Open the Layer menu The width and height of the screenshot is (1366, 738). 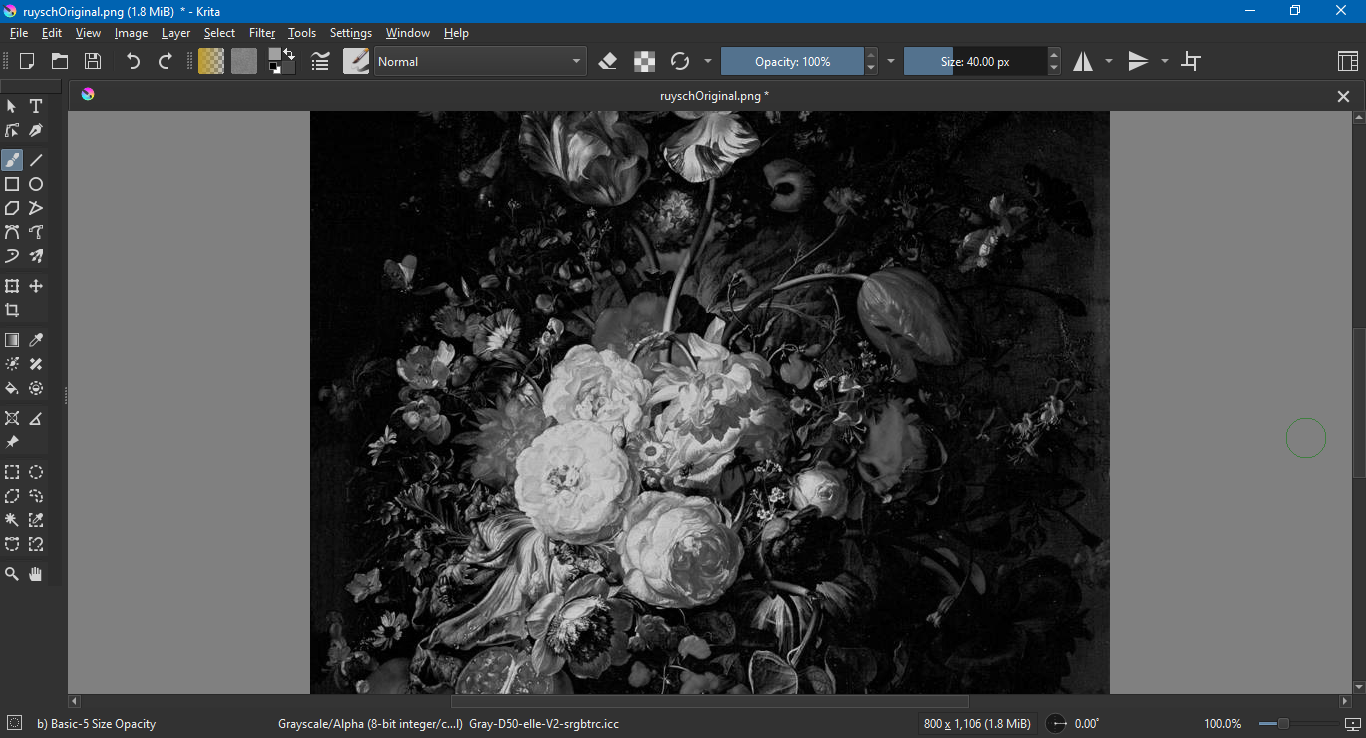176,33
